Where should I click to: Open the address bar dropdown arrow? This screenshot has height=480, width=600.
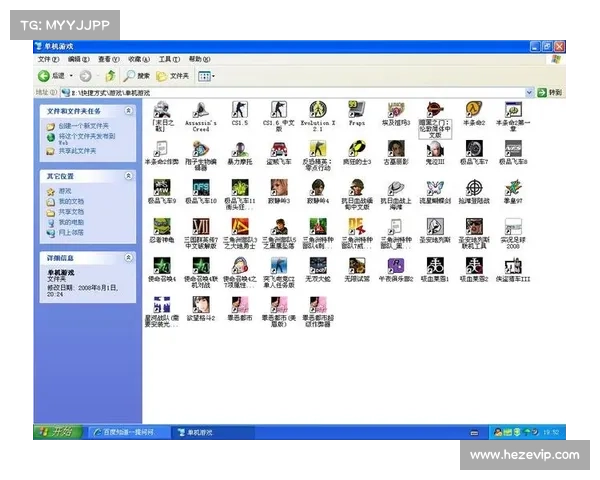pos(529,92)
